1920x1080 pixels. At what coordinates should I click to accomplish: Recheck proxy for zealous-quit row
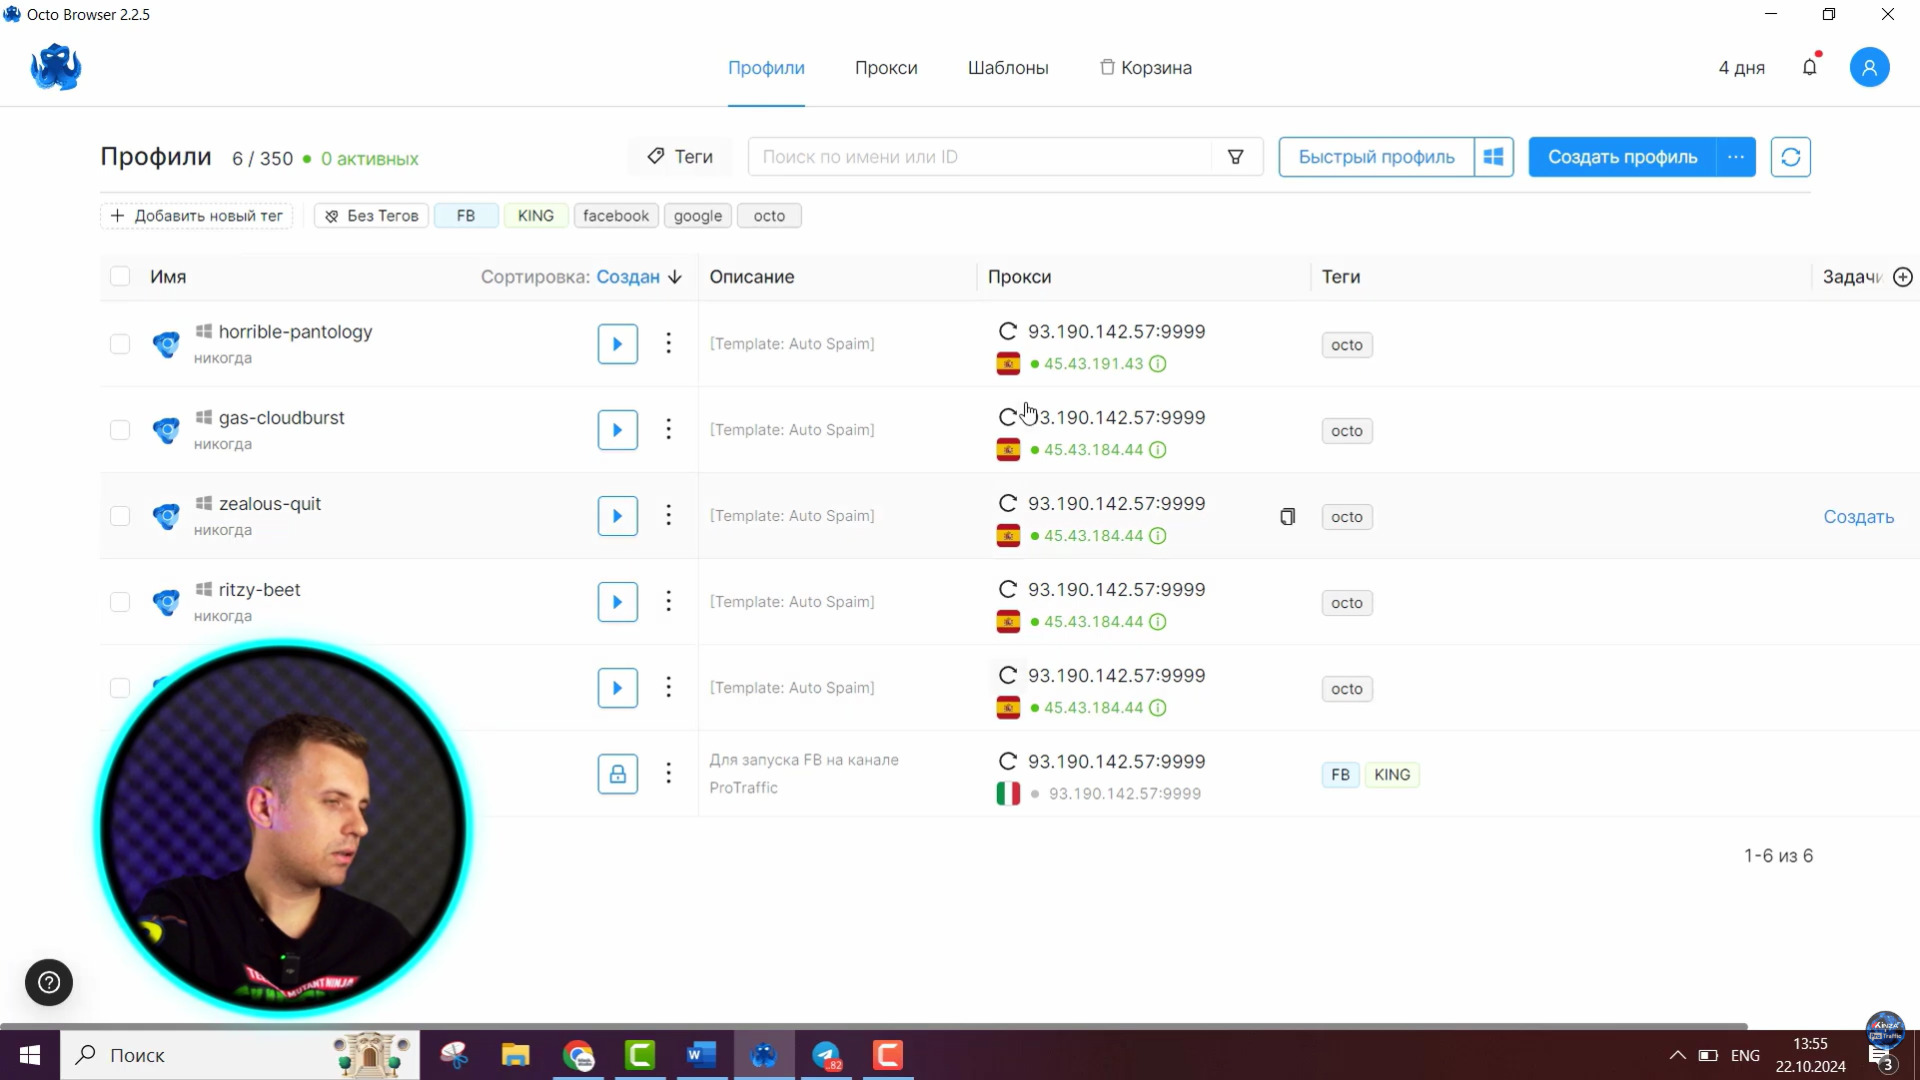point(1008,503)
